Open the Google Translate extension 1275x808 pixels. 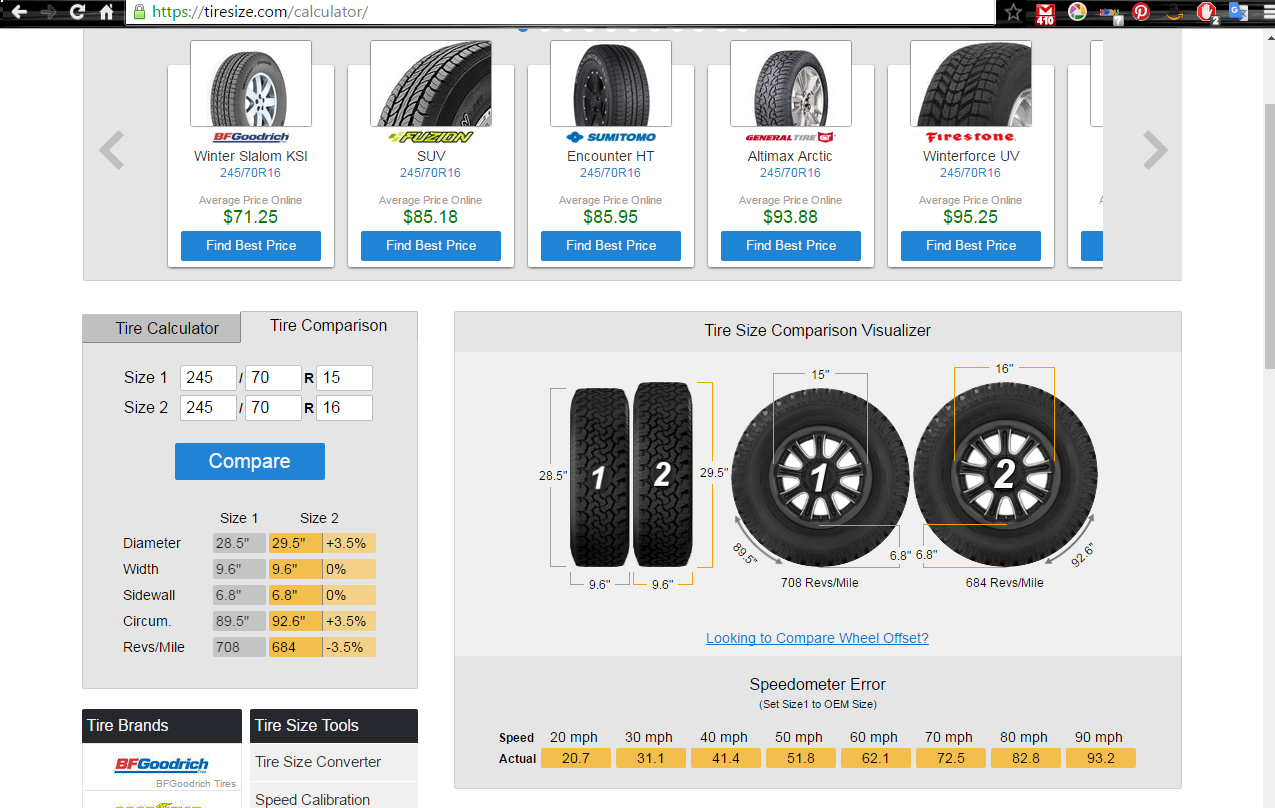1238,13
